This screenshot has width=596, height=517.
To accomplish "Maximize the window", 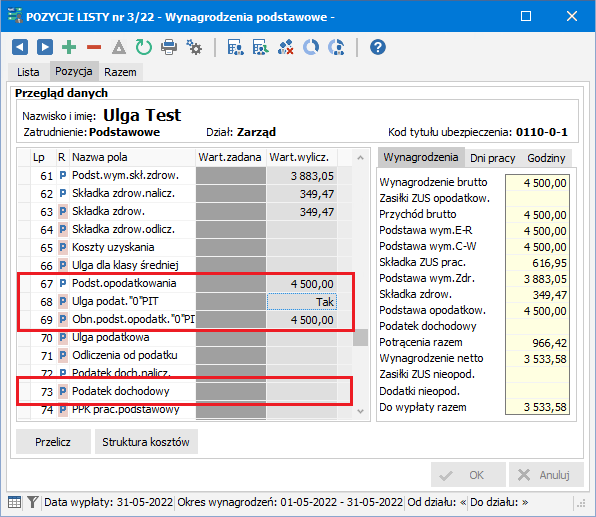I will tap(526, 16).
